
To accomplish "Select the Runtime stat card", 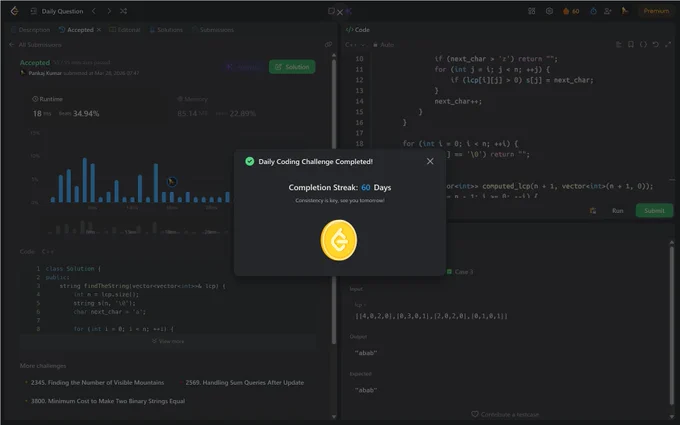I will (95, 107).
